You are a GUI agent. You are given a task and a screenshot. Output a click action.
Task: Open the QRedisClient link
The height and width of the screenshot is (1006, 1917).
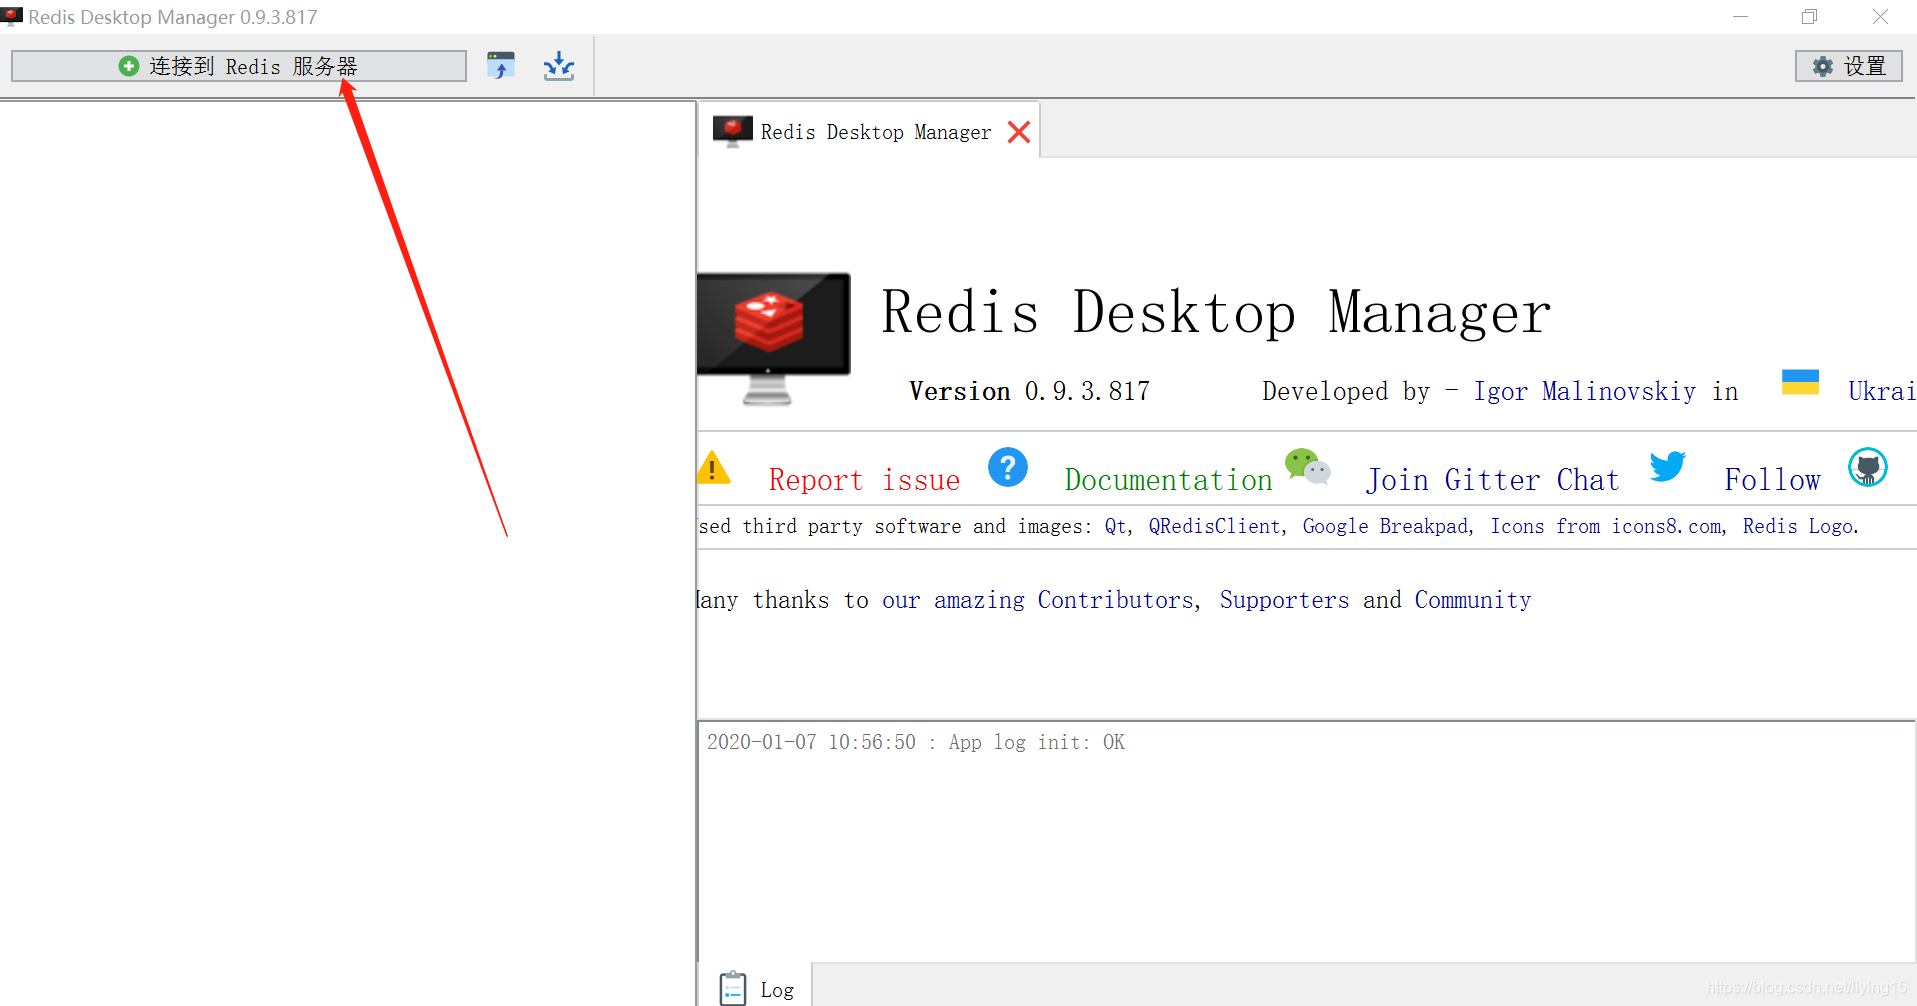(x=1214, y=526)
